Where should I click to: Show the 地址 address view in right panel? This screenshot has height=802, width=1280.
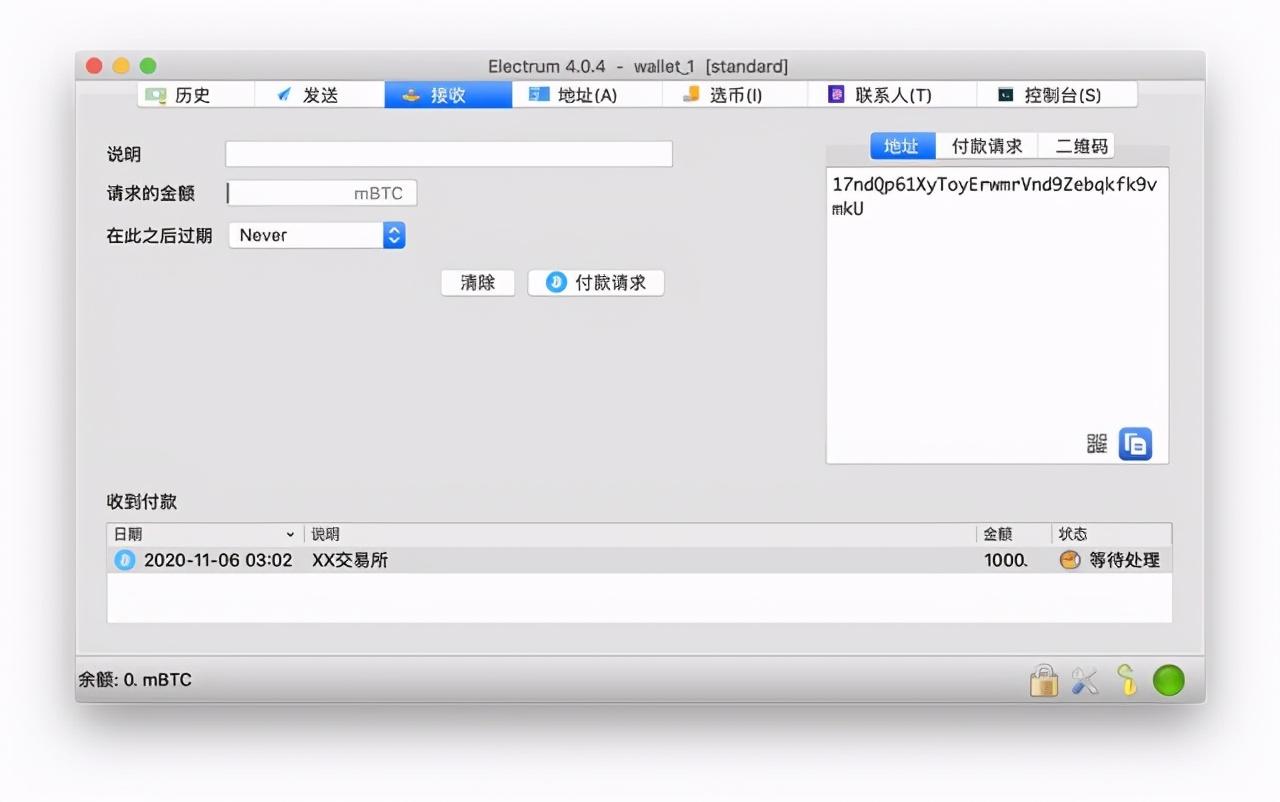[902, 146]
